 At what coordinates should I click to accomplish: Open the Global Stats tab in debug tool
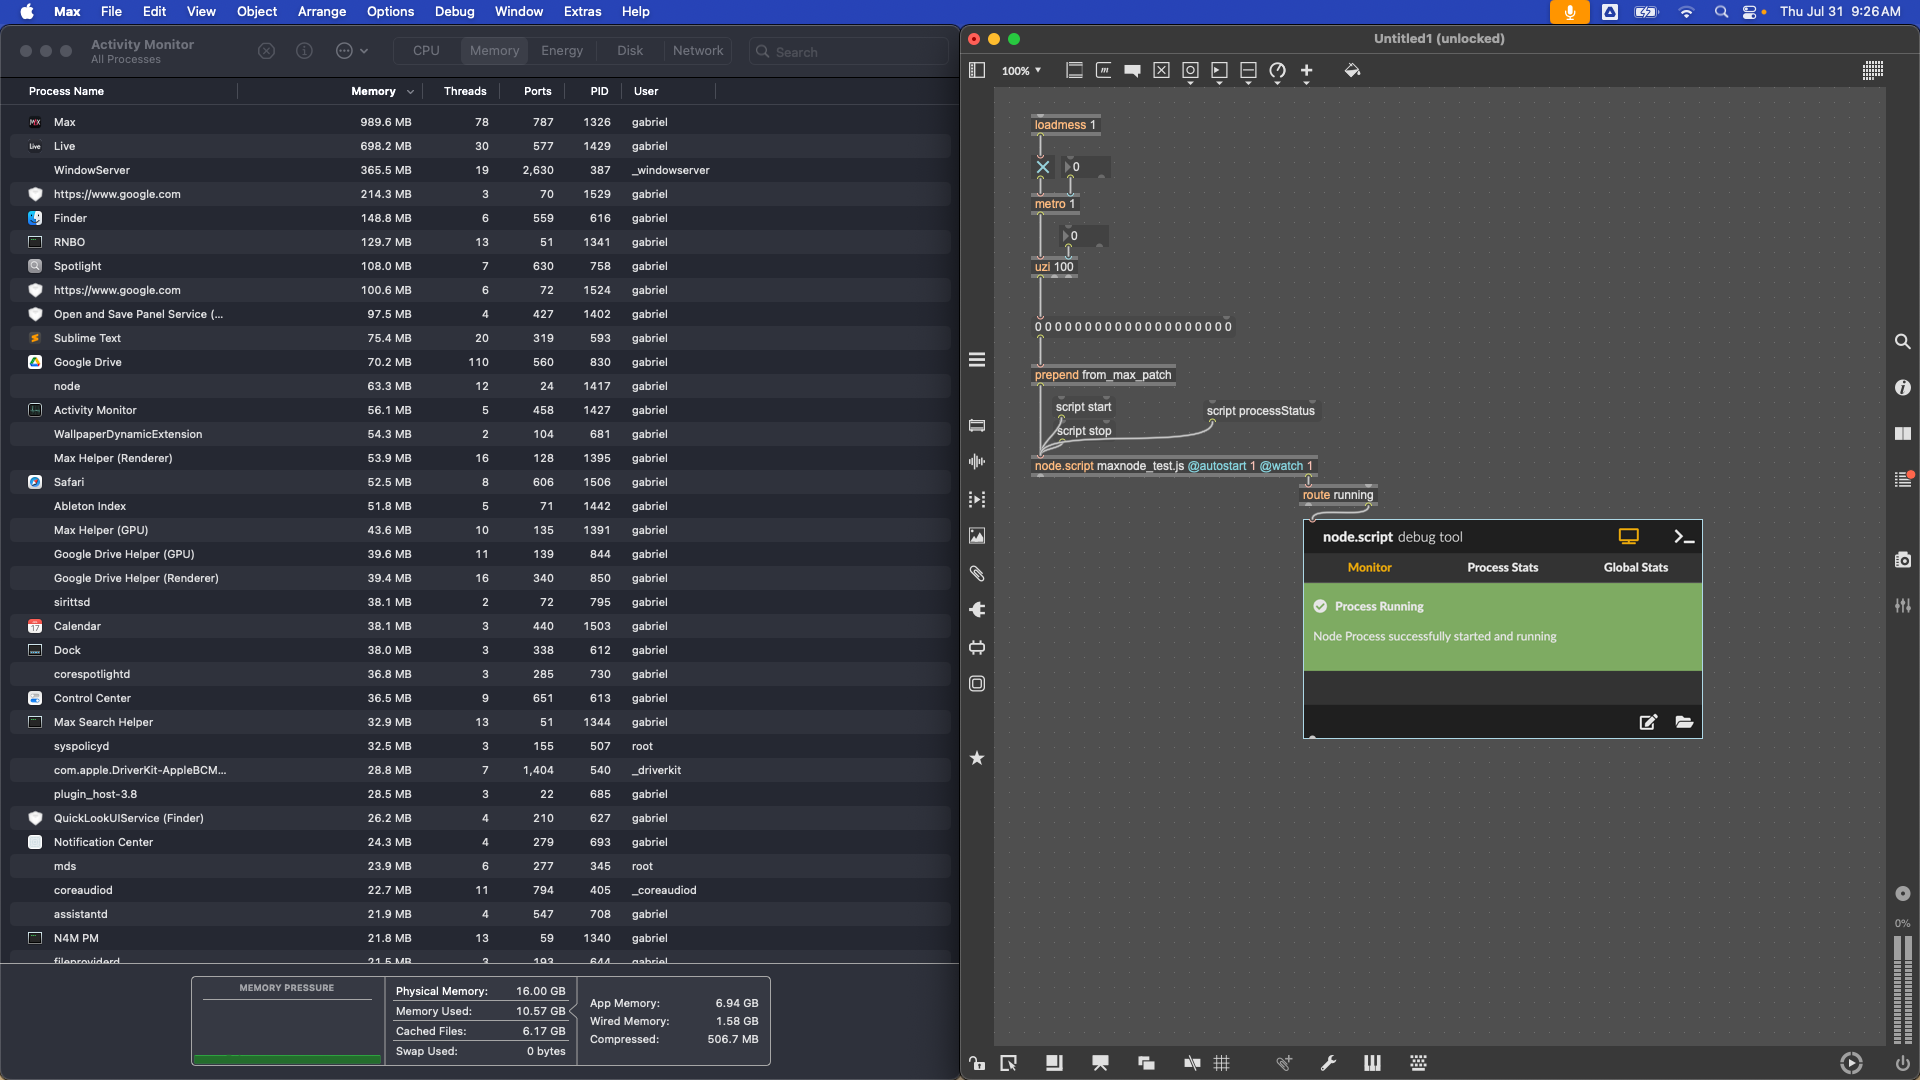click(x=1636, y=568)
